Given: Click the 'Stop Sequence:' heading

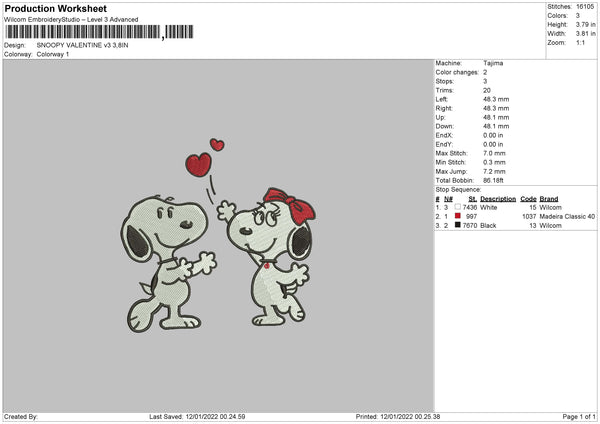Looking at the screenshot, I should click(458, 190).
